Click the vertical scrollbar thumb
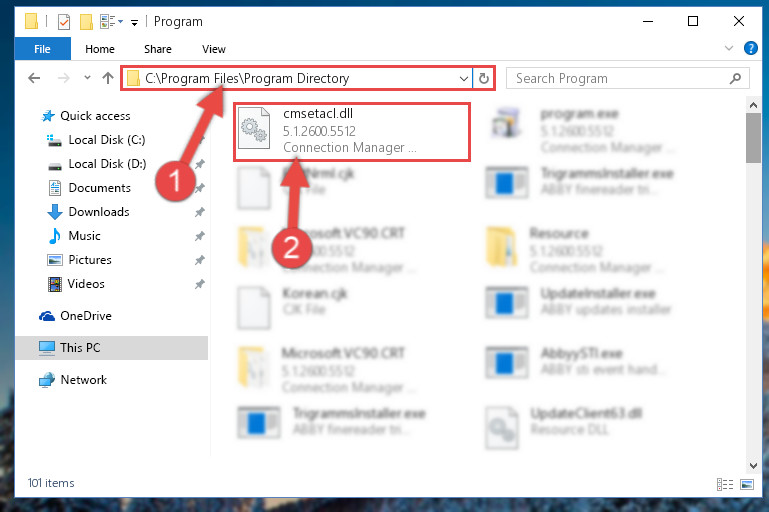The height and width of the screenshot is (512, 769). click(x=753, y=138)
